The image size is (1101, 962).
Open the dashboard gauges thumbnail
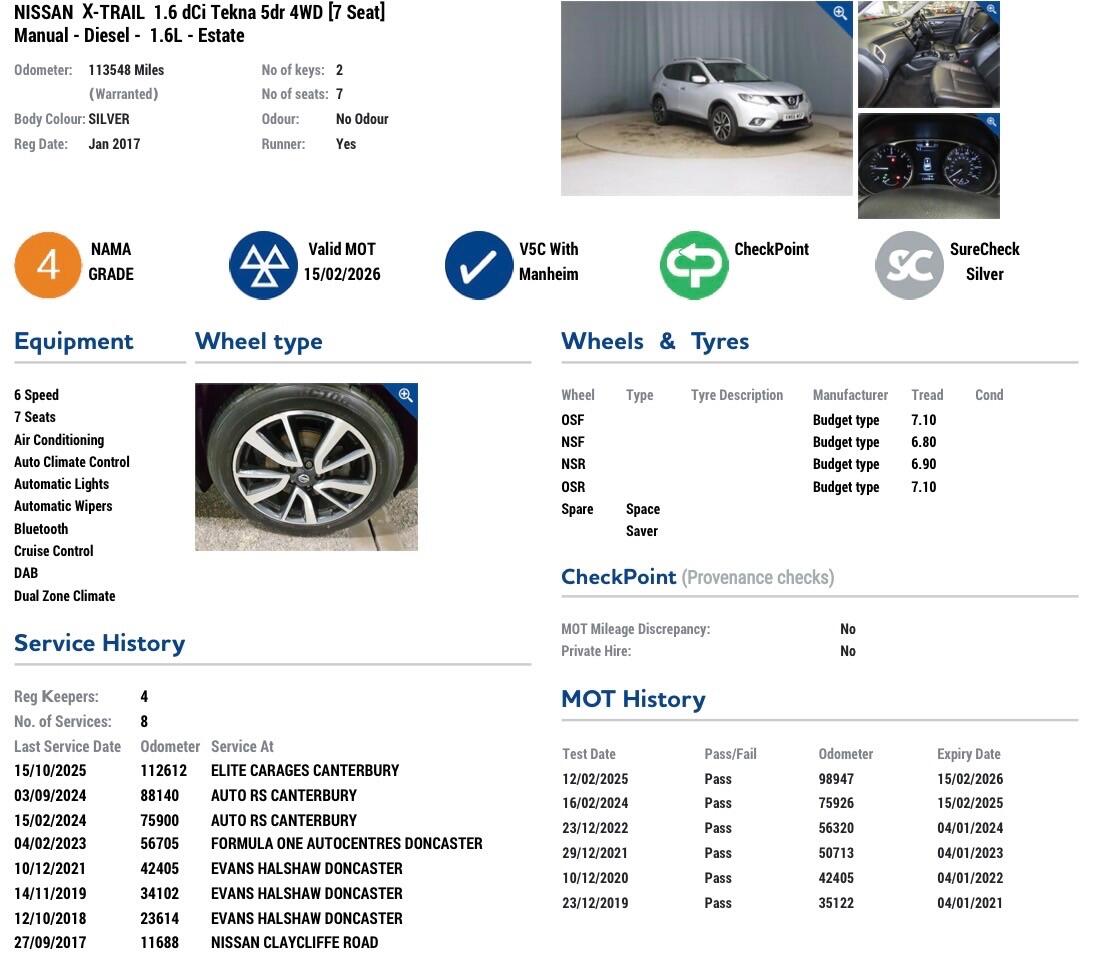pos(928,168)
